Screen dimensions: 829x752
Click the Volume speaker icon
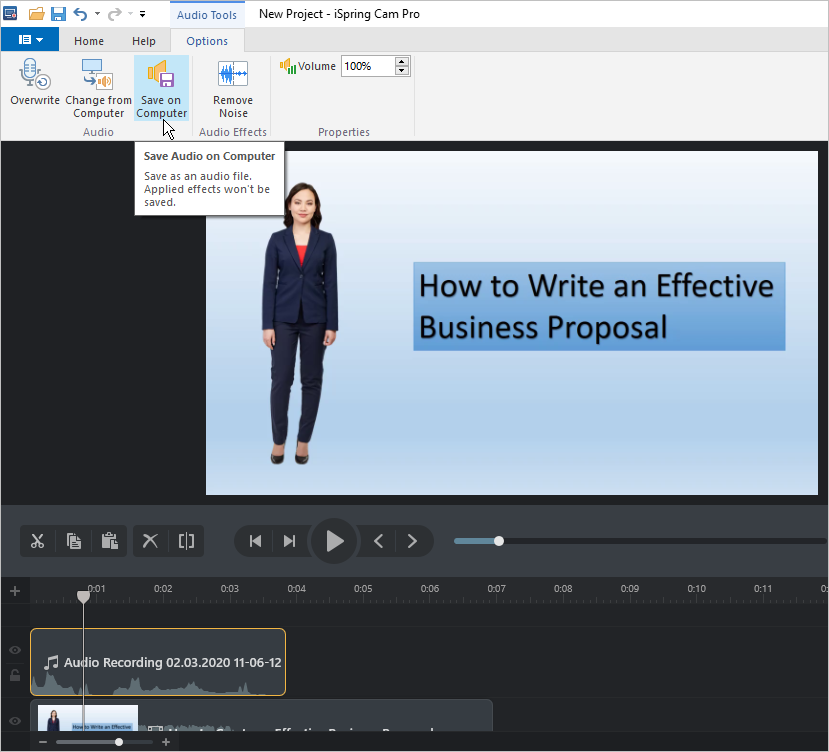(288, 66)
